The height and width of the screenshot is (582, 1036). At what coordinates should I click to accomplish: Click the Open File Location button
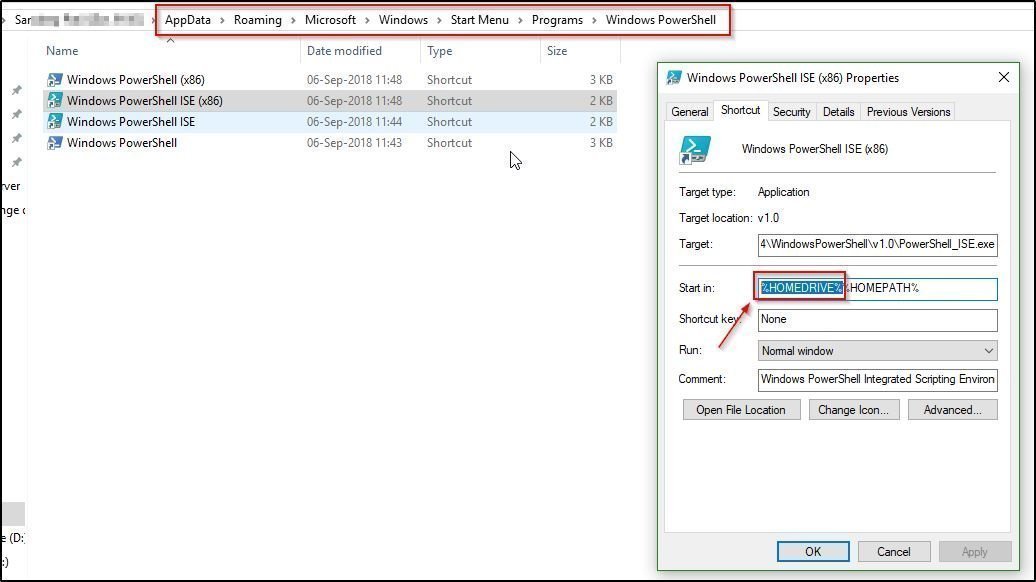741,410
